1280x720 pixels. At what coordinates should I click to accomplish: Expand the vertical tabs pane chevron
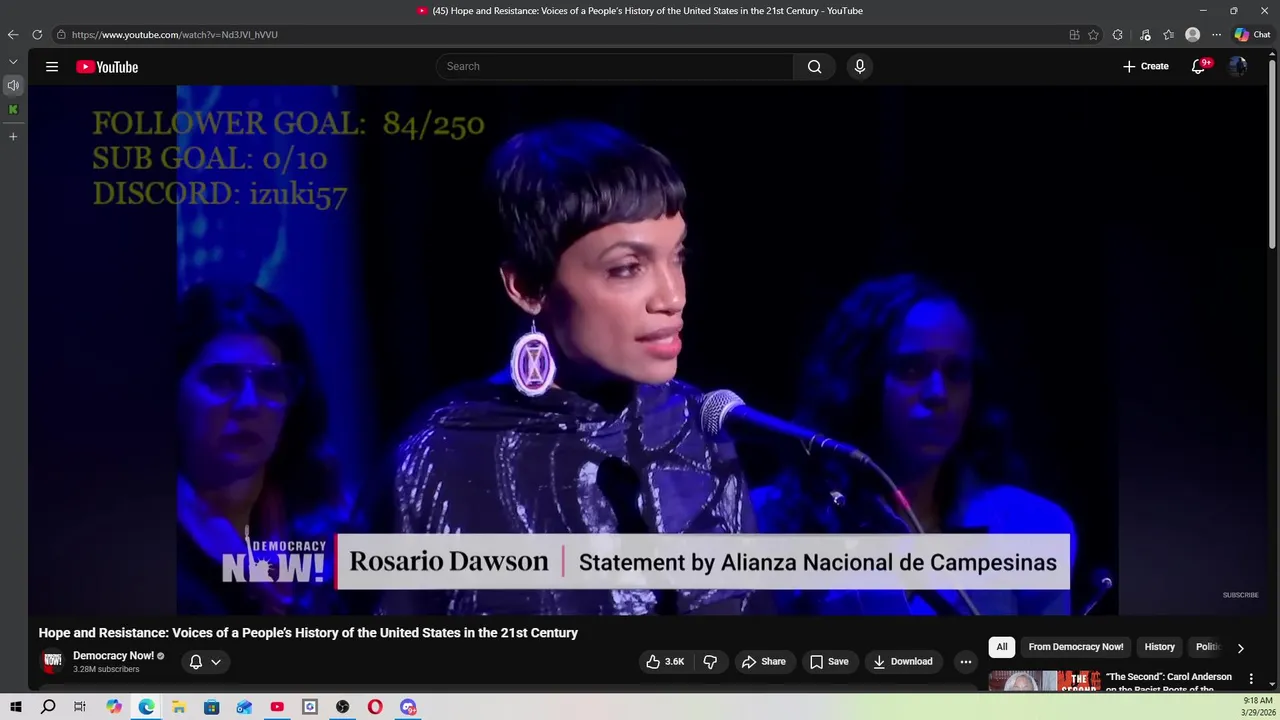[x=13, y=62]
